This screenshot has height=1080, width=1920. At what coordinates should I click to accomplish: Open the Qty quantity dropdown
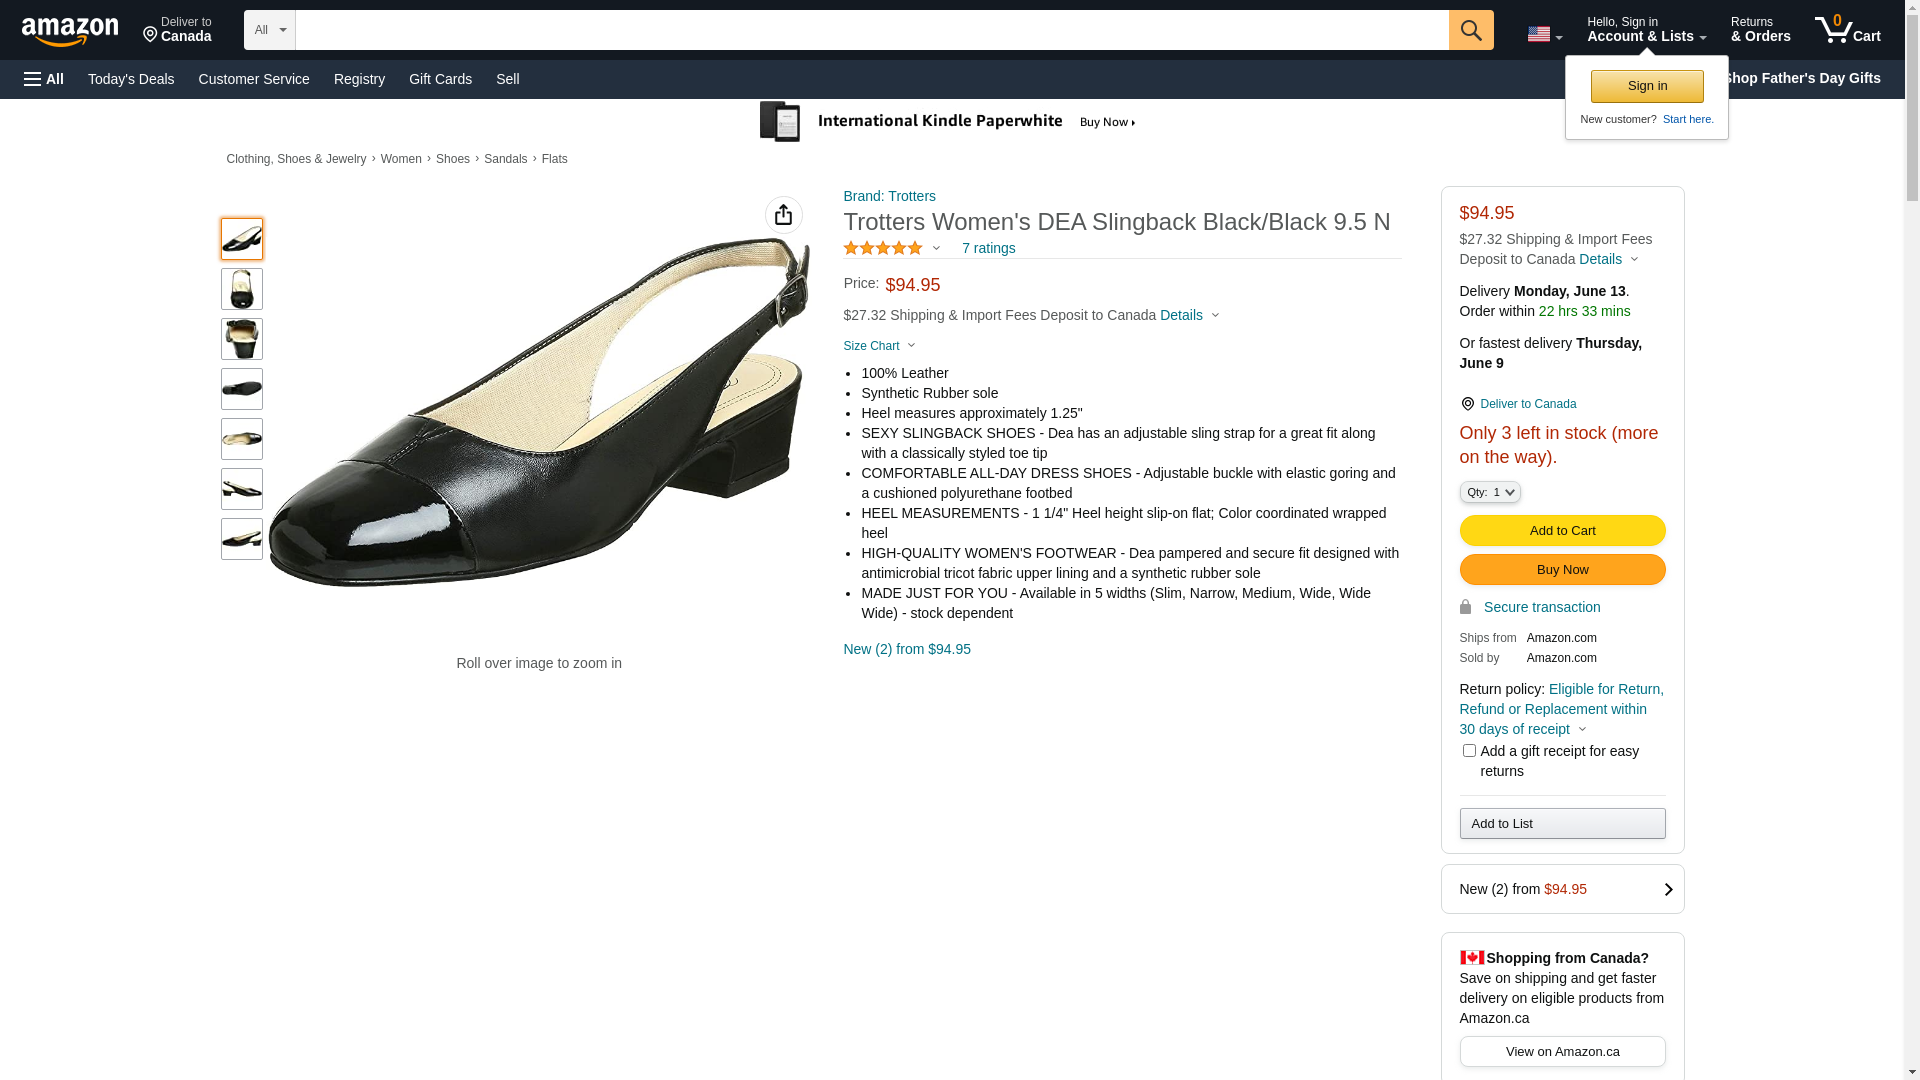[x=1489, y=492]
